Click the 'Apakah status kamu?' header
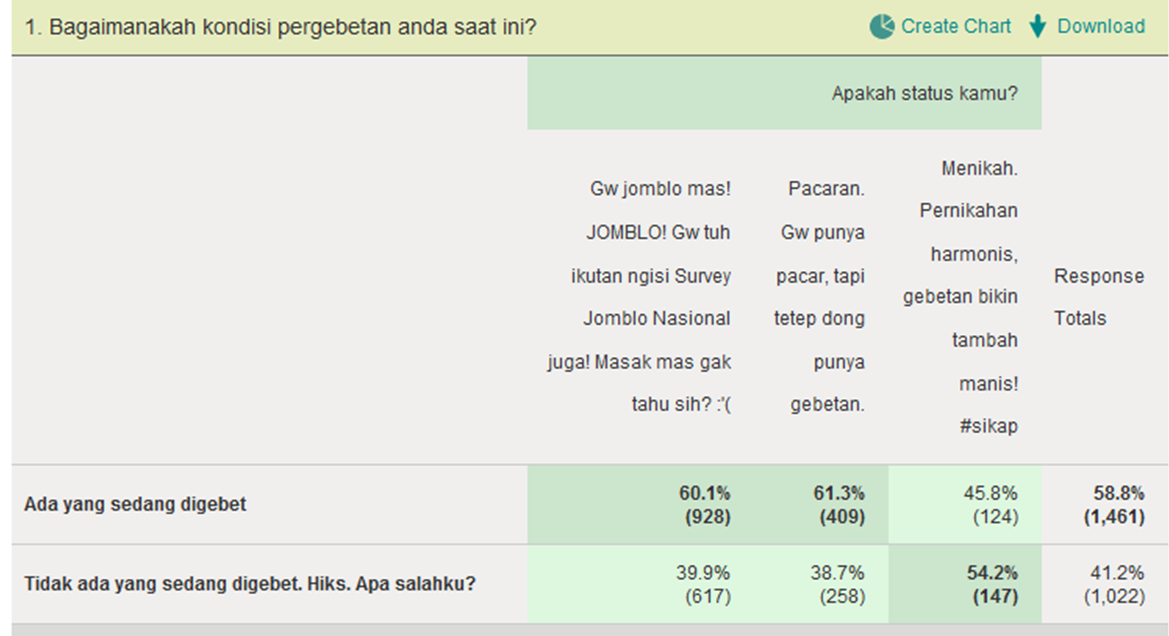1169x636 pixels. pyautogui.click(x=924, y=94)
